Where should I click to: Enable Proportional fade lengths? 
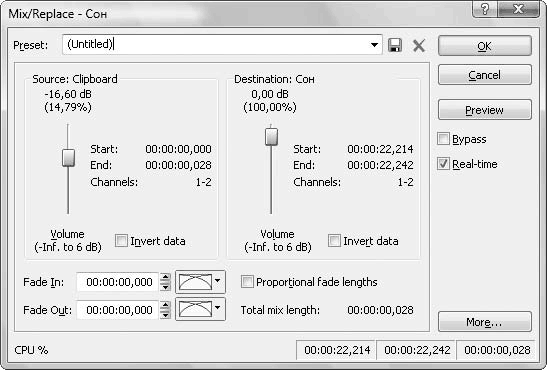[x=247, y=281]
